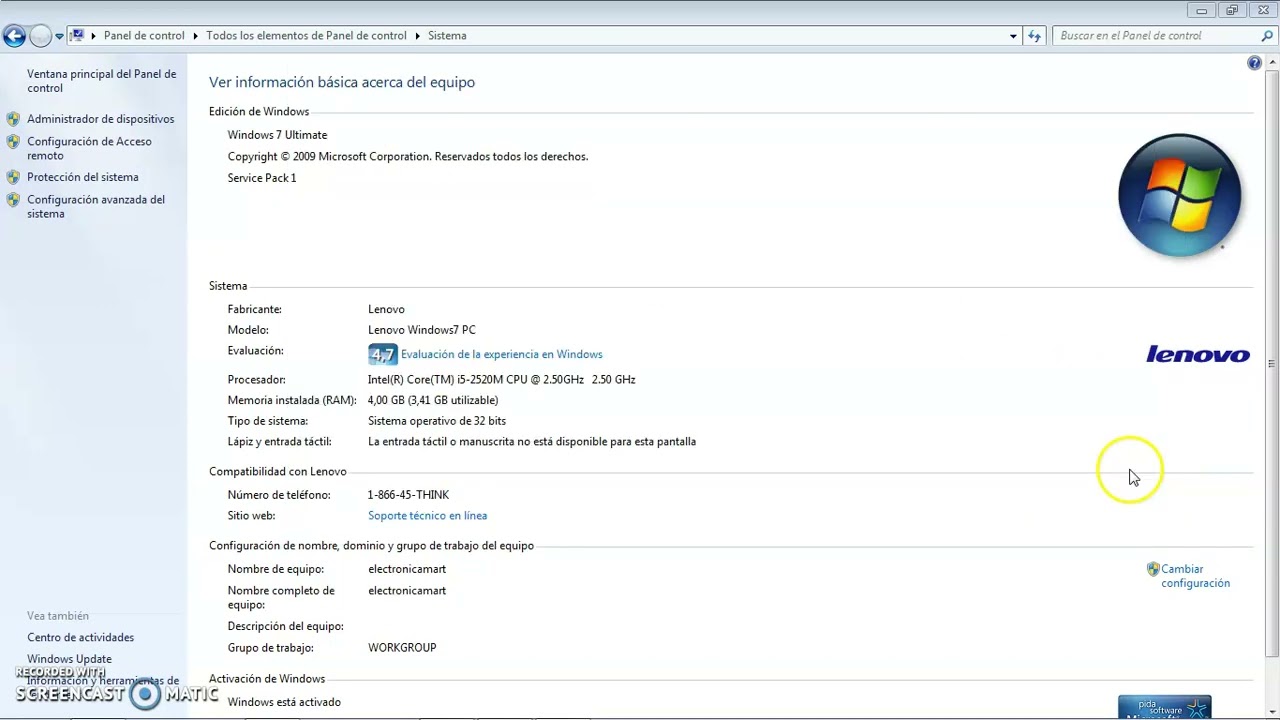Select 'Sistema operativo de 32 bits' text

pyautogui.click(x=437, y=421)
